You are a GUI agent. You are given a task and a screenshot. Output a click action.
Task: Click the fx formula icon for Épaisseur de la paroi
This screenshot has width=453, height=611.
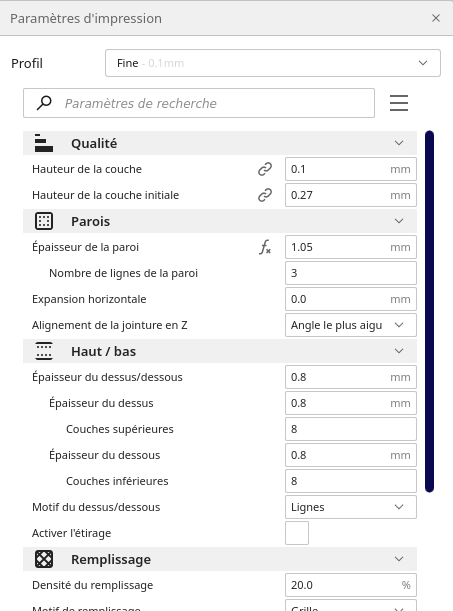pos(265,247)
